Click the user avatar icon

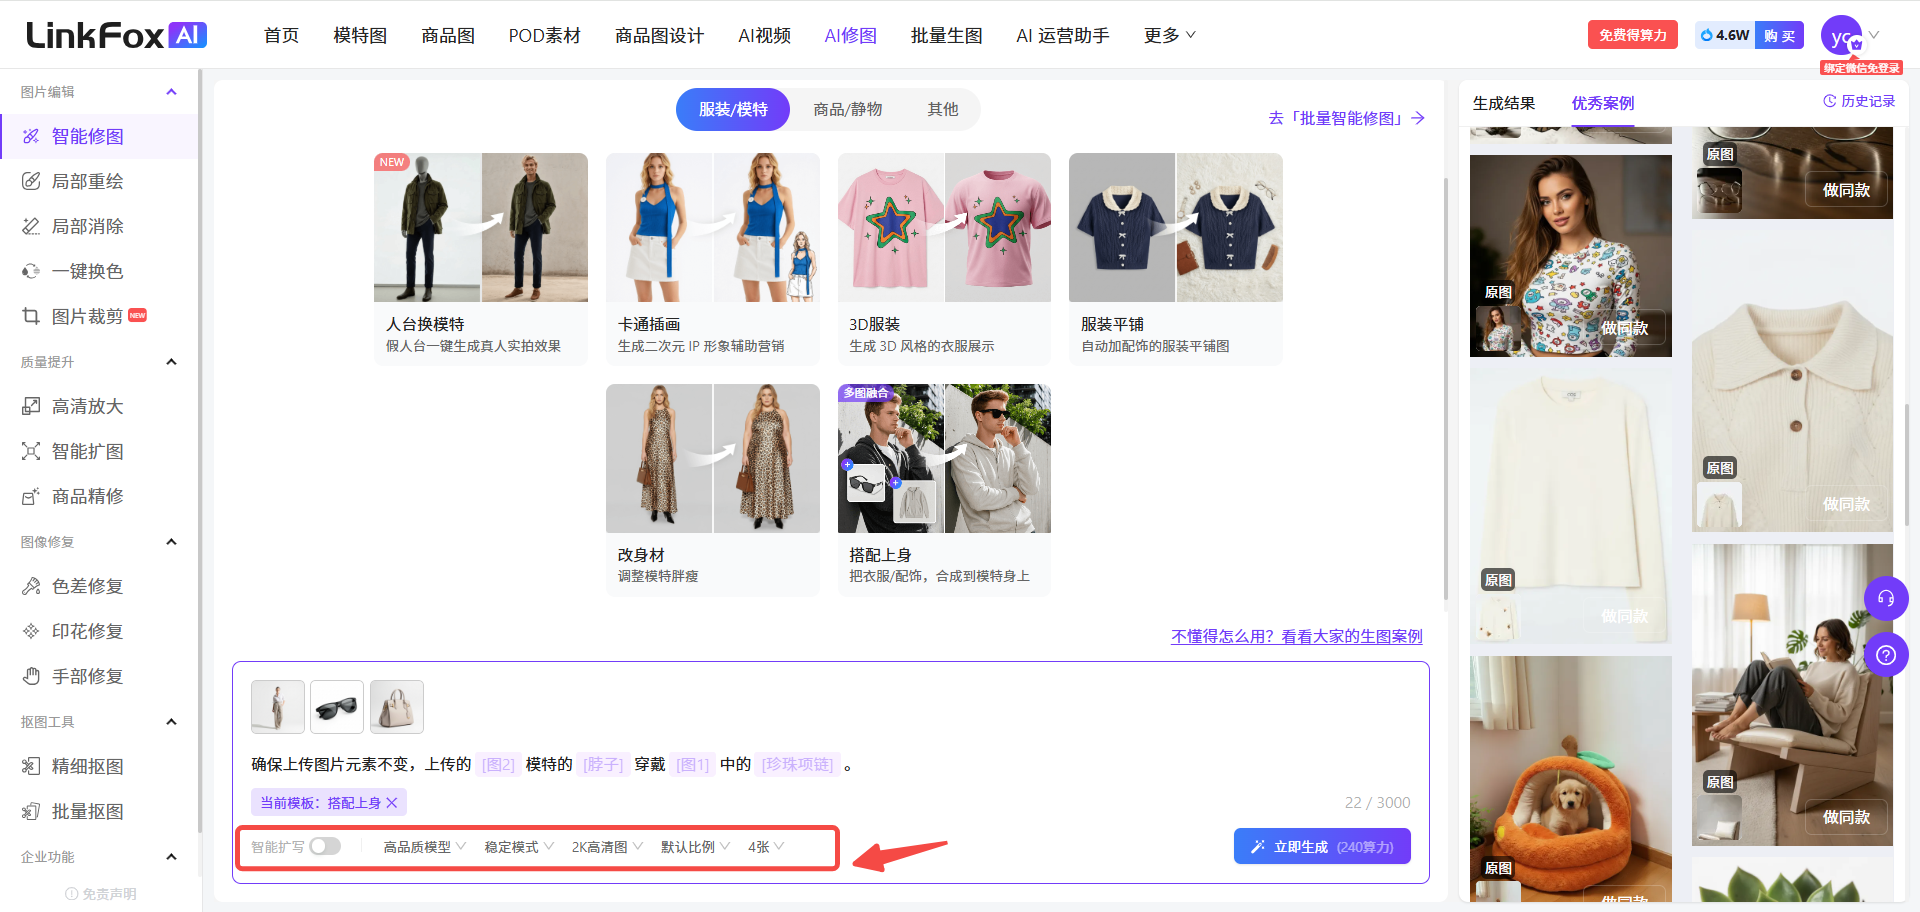(1841, 36)
